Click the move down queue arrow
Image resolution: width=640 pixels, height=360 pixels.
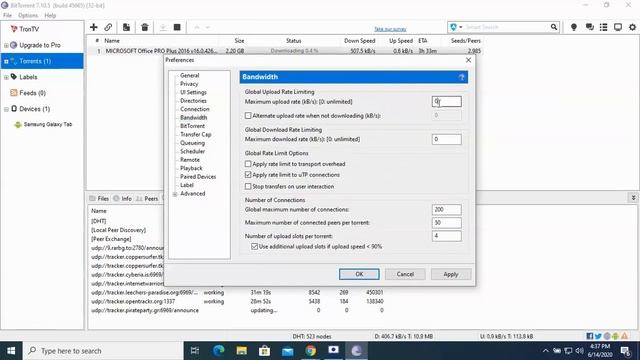[x=208, y=27]
